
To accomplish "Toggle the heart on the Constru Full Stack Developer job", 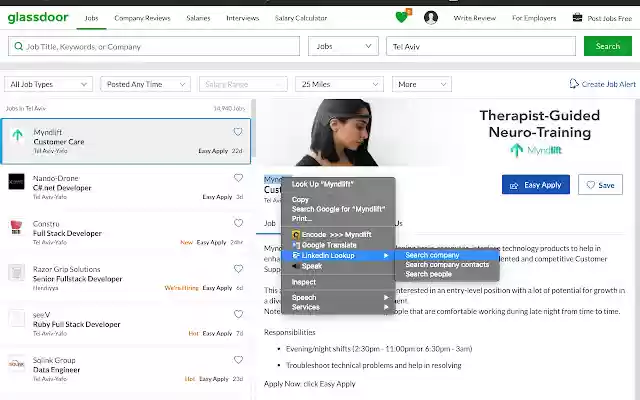I will pyautogui.click(x=238, y=223).
